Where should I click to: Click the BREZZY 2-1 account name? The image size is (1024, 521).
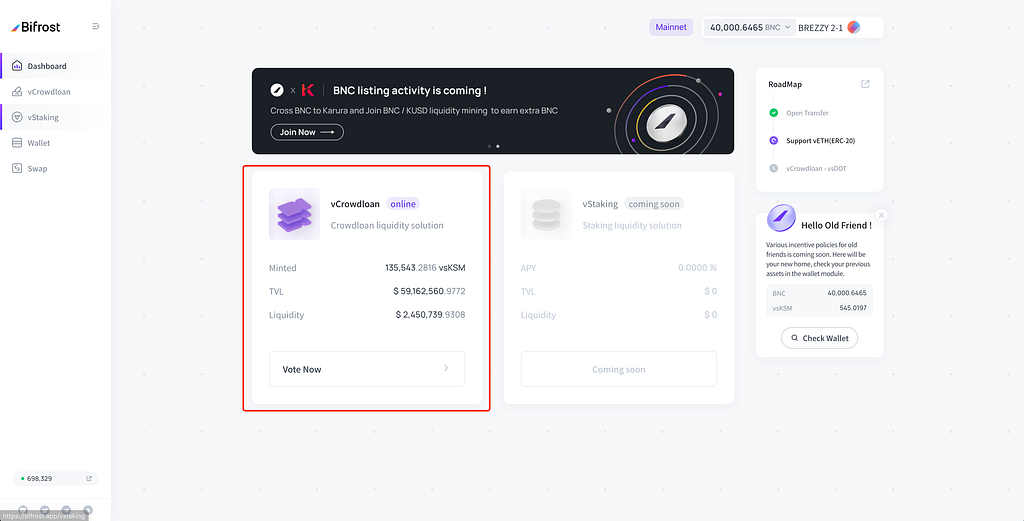coord(820,28)
